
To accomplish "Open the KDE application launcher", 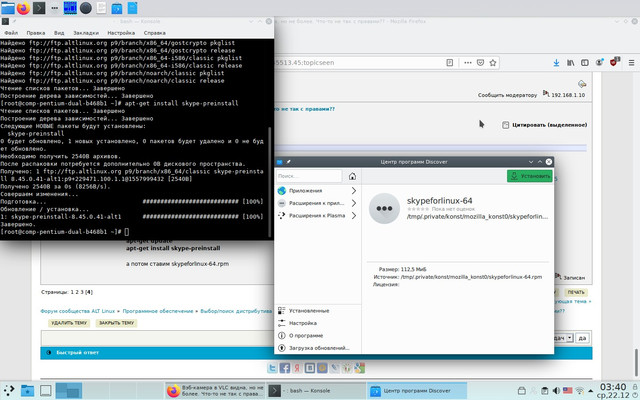I will click(9, 390).
